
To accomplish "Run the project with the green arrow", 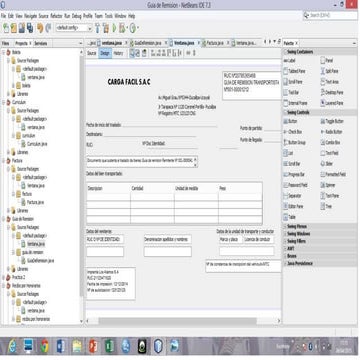I will coord(114,28).
